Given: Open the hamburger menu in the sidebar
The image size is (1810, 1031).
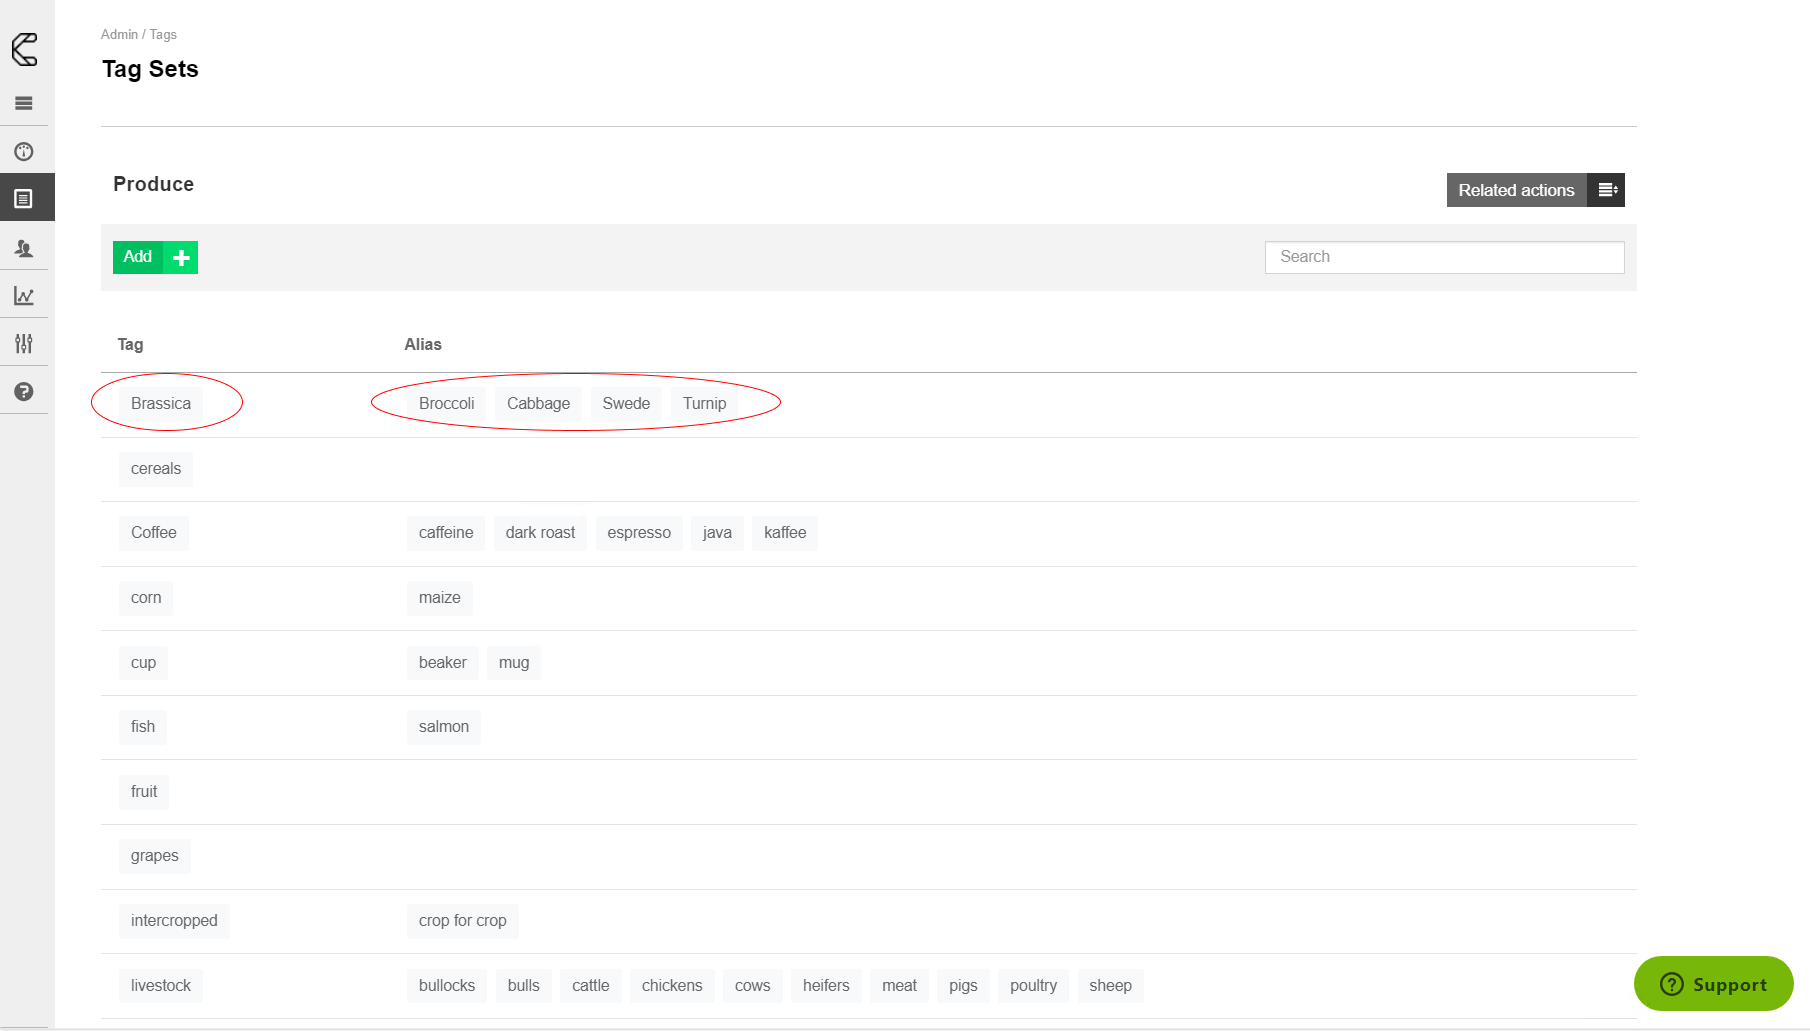Looking at the screenshot, I should (24, 103).
